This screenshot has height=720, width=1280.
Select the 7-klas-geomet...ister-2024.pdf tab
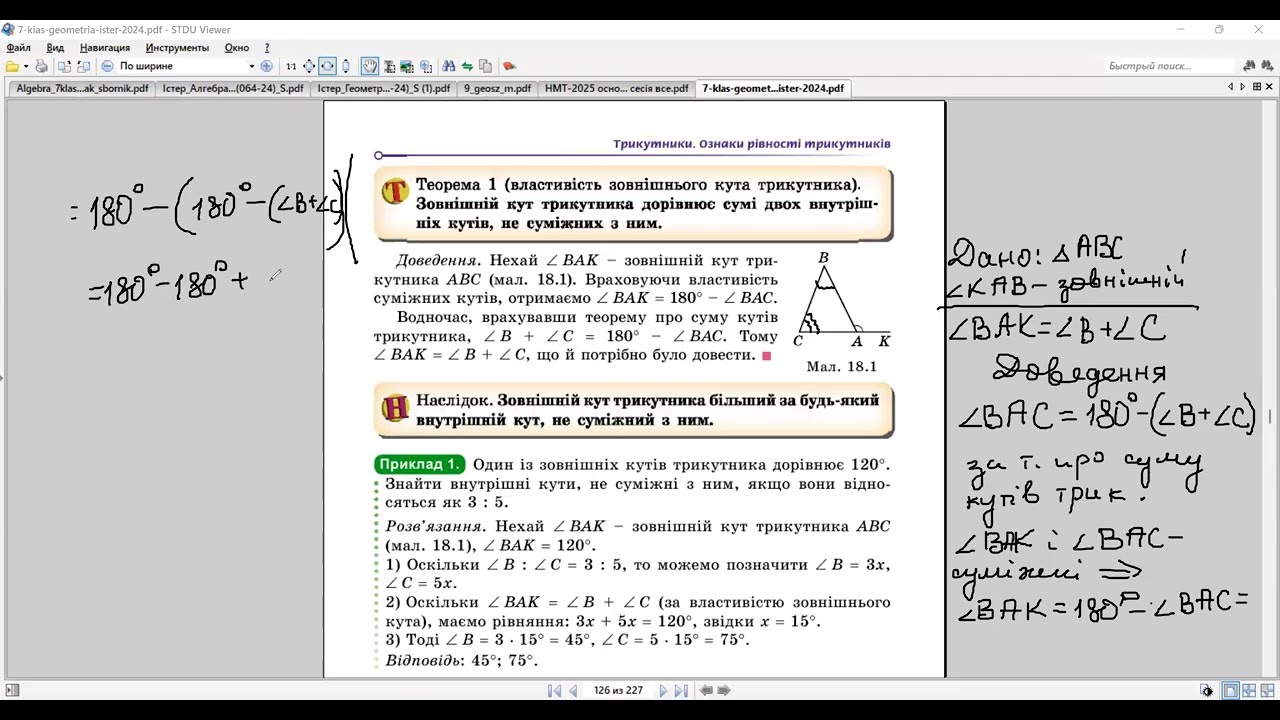click(773, 88)
